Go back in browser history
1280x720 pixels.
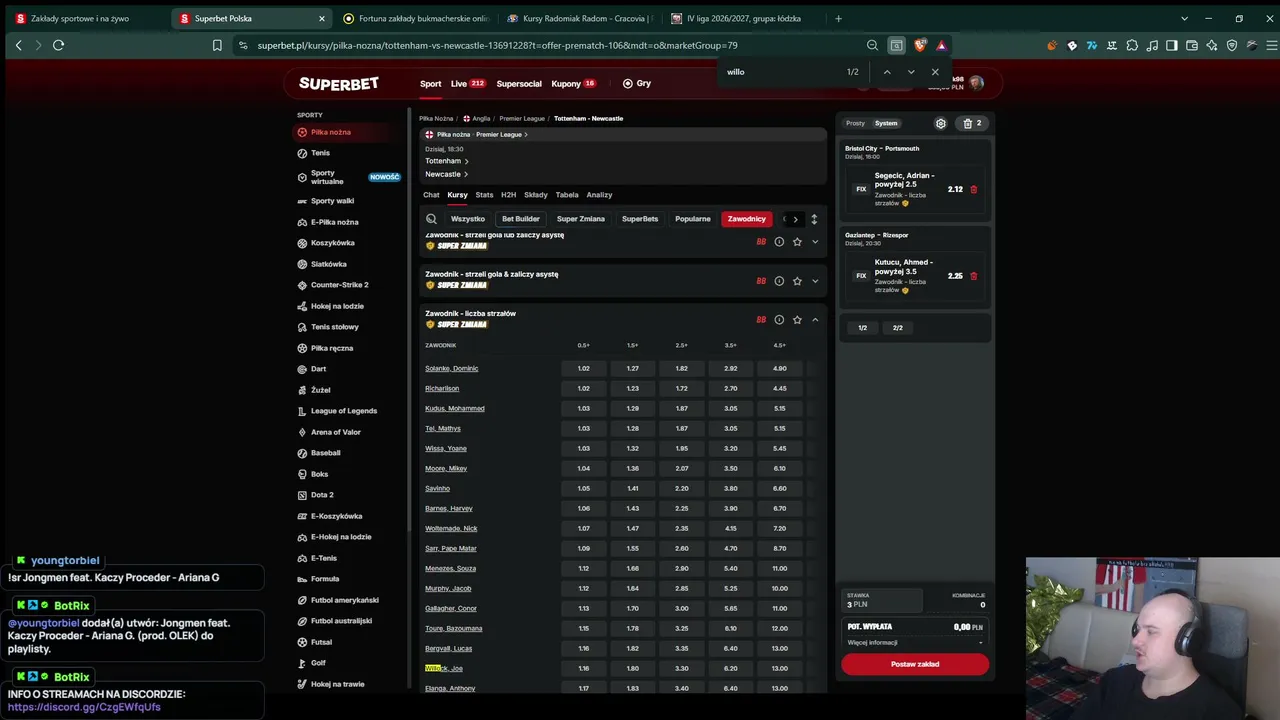[x=18, y=45]
